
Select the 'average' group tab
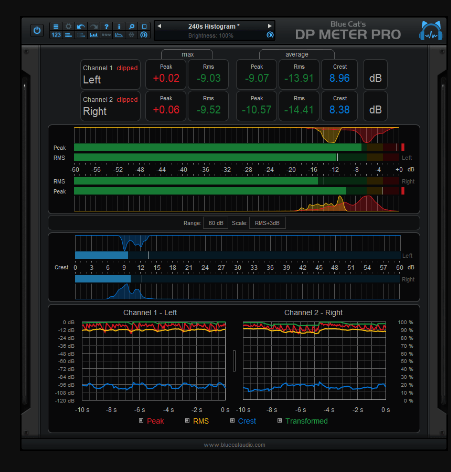click(x=297, y=54)
